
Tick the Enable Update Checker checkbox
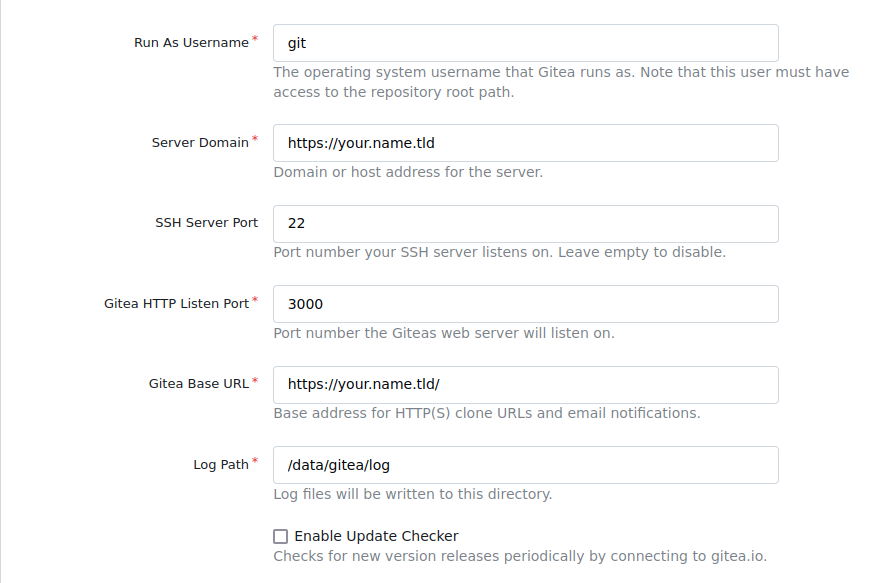(x=281, y=536)
